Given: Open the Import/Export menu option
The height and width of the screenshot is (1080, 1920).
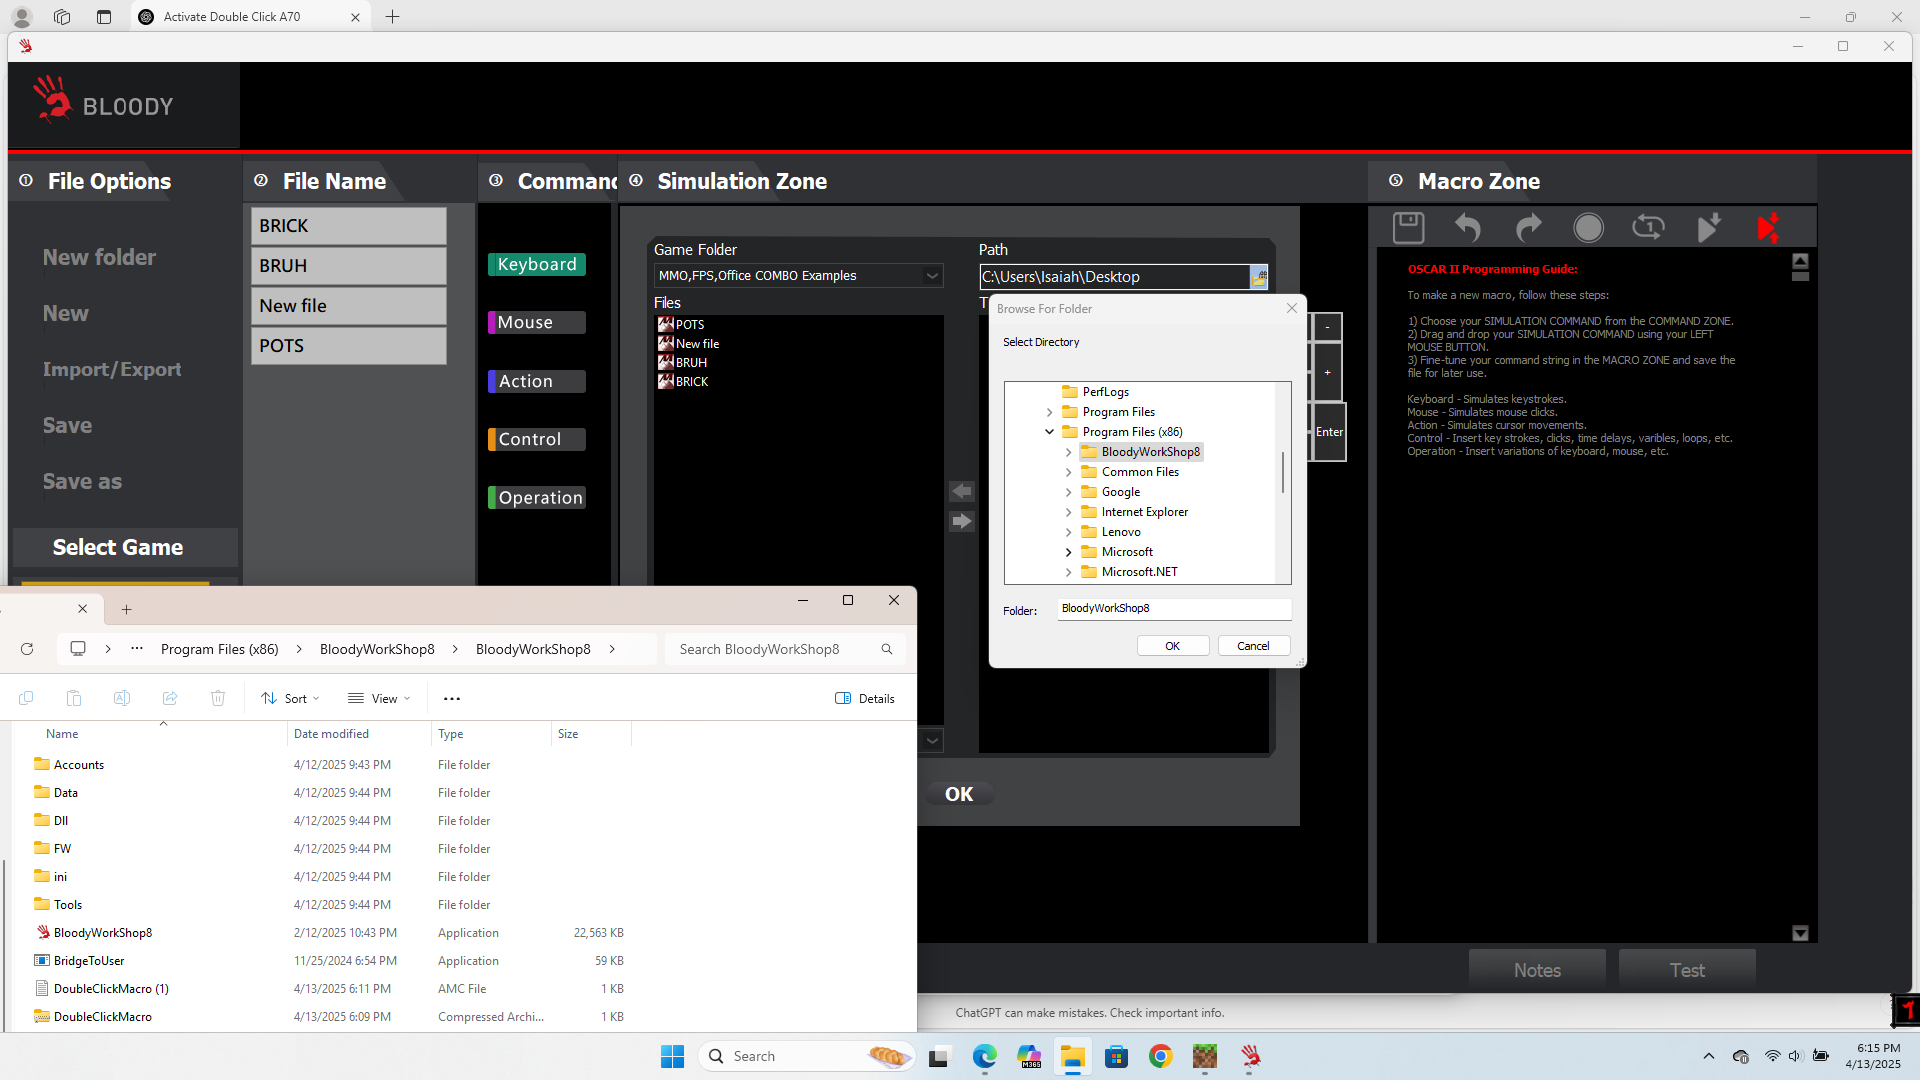Looking at the screenshot, I should (112, 369).
